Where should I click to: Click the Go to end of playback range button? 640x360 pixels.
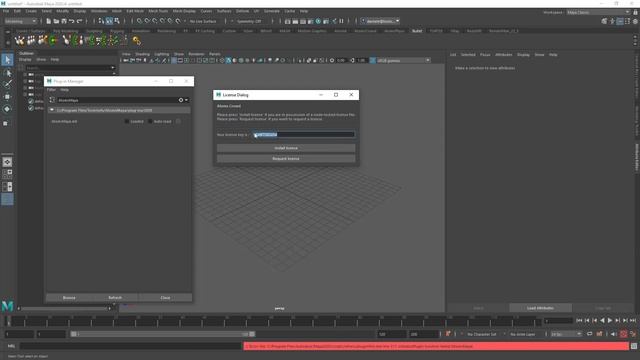(x=633, y=321)
